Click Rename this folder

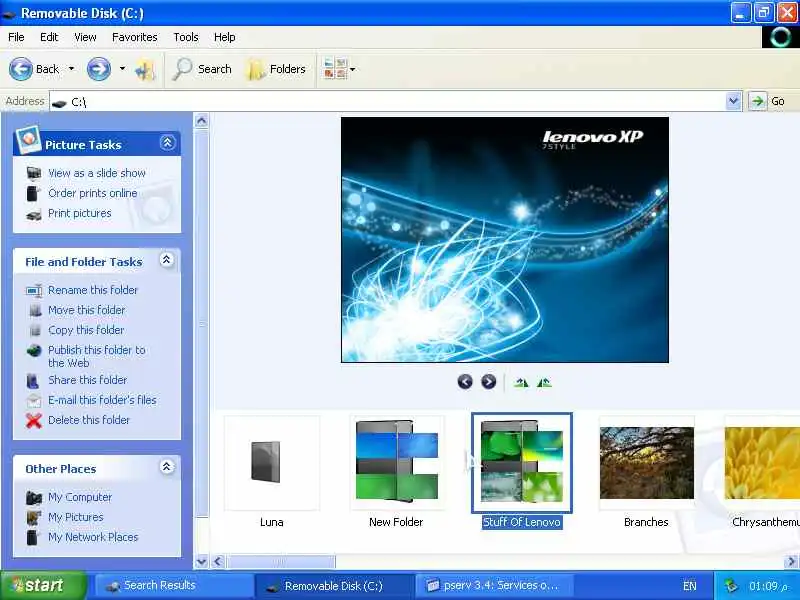click(x=93, y=290)
